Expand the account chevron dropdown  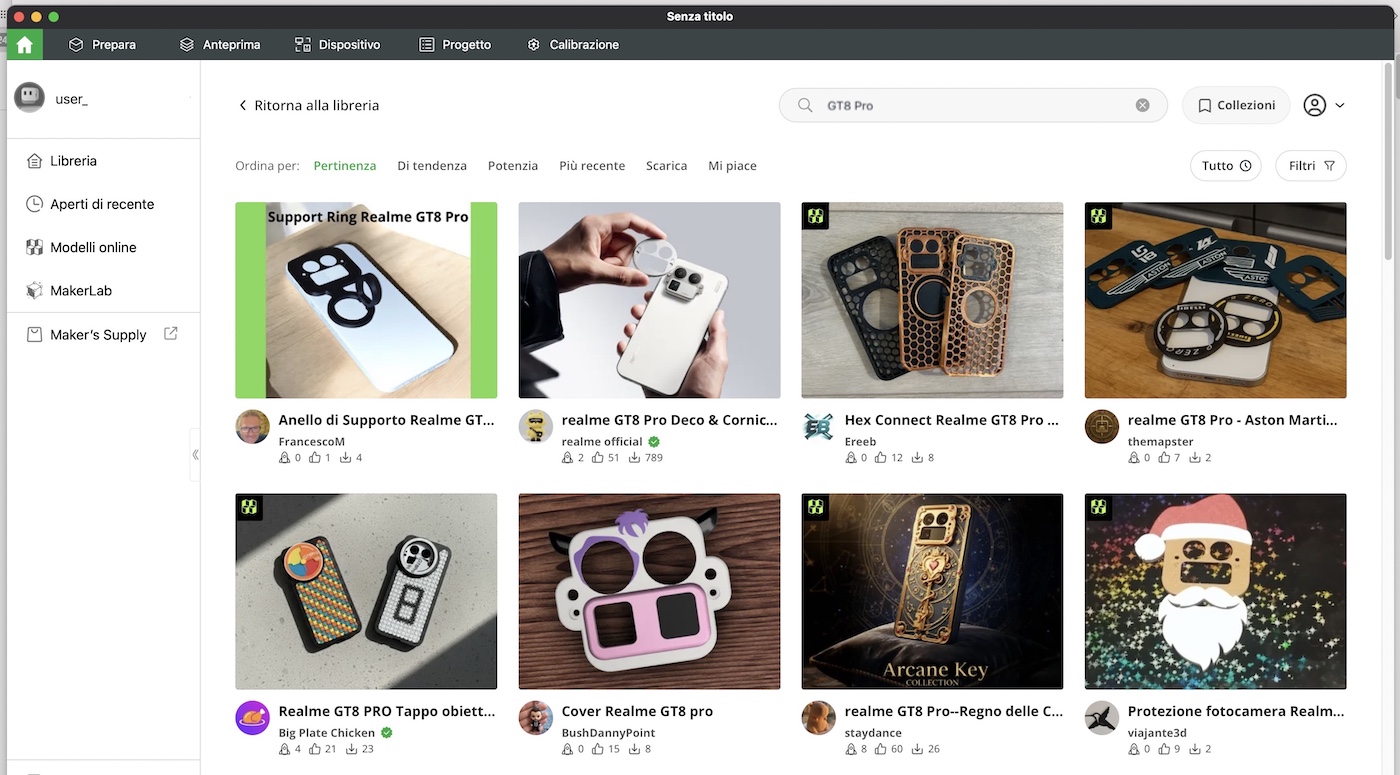[x=1340, y=105]
